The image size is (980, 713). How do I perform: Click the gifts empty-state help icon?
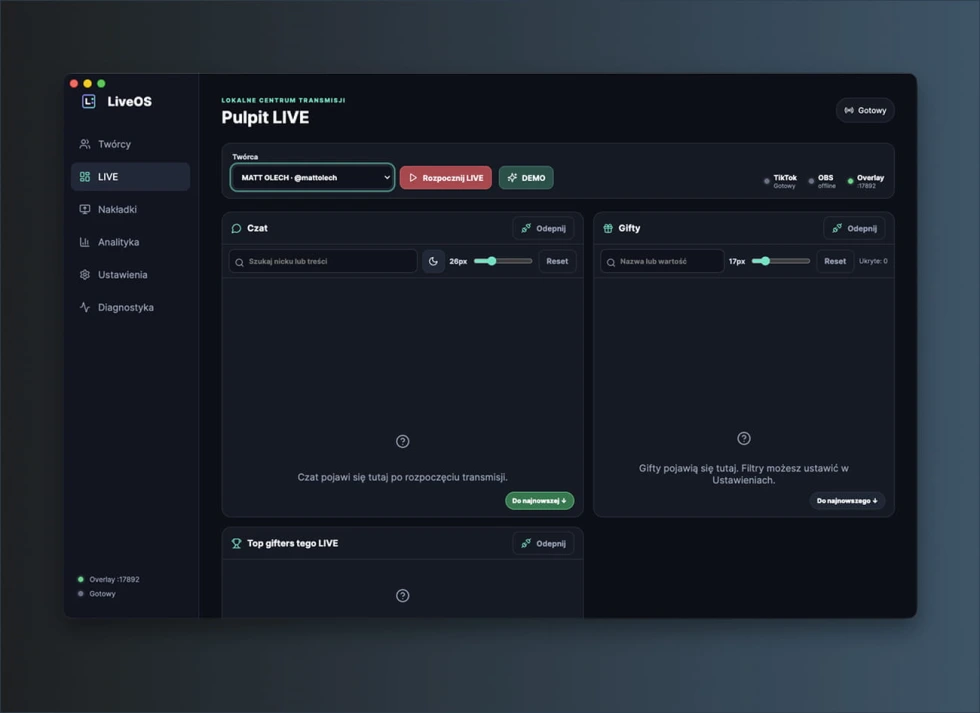pos(744,438)
